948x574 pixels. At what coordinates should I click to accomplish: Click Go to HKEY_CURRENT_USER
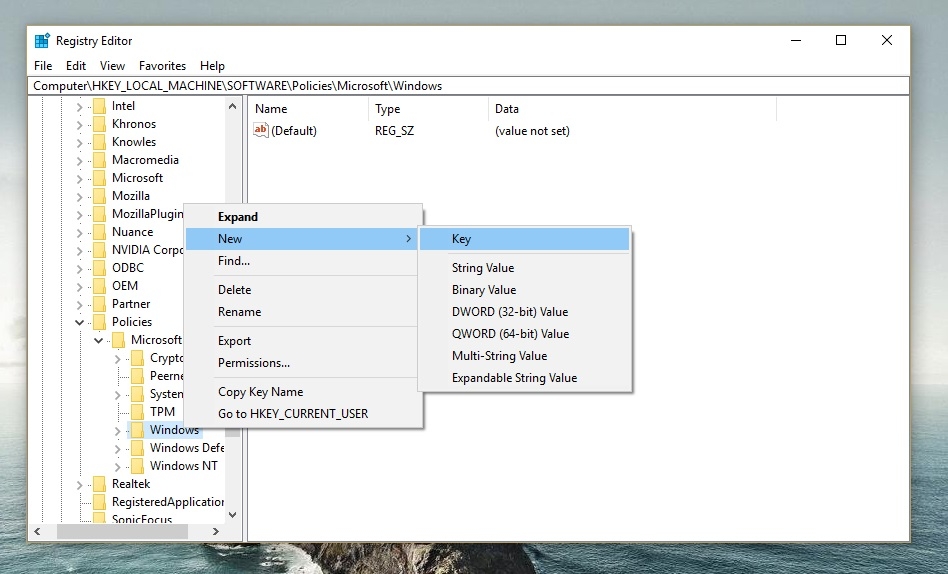pos(301,414)
